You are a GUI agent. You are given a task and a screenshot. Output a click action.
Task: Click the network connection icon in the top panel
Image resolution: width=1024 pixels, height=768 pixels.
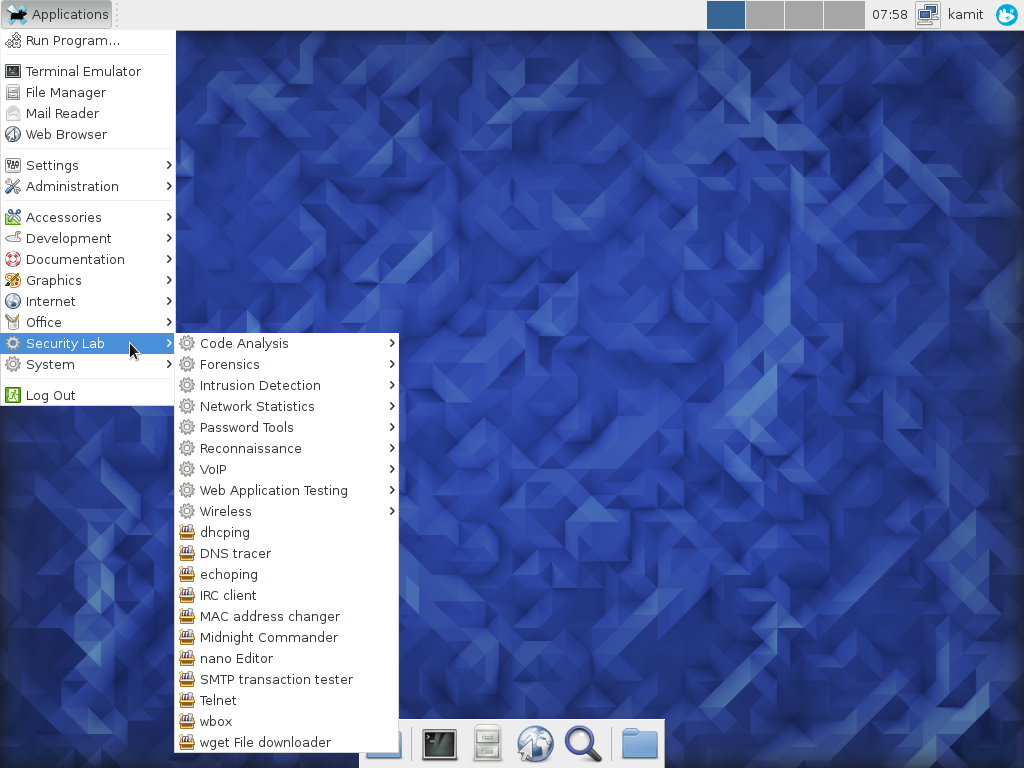(x=927, y=14)
